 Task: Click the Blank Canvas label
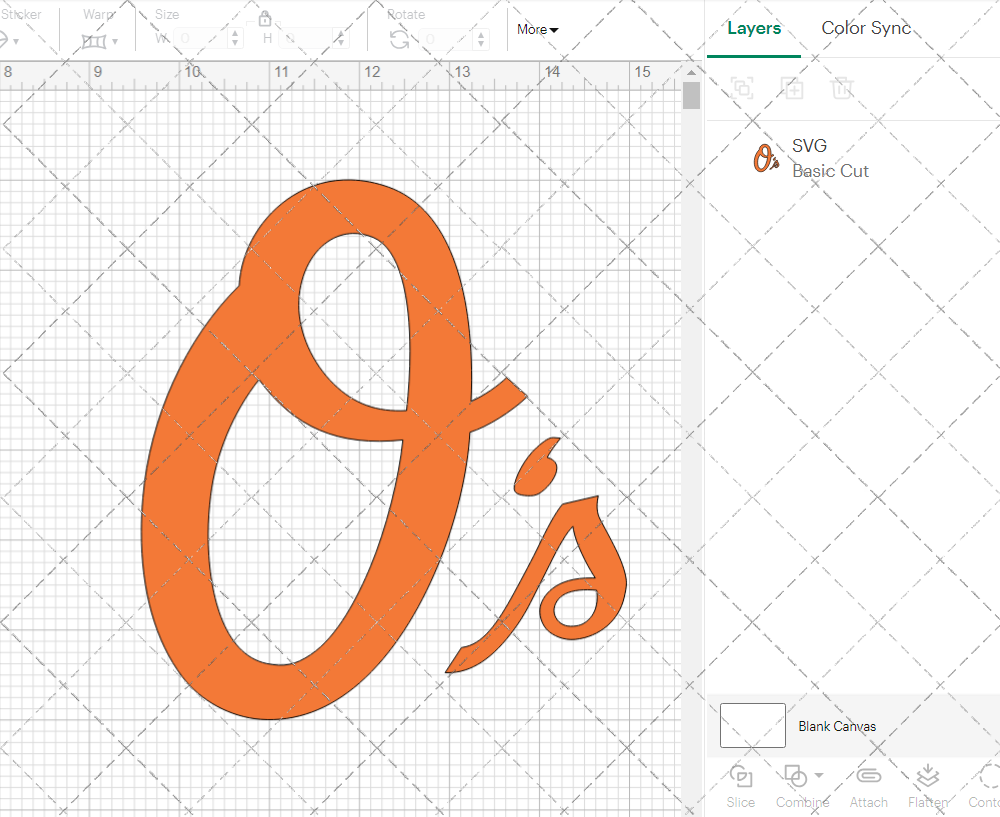click(837, 726)
